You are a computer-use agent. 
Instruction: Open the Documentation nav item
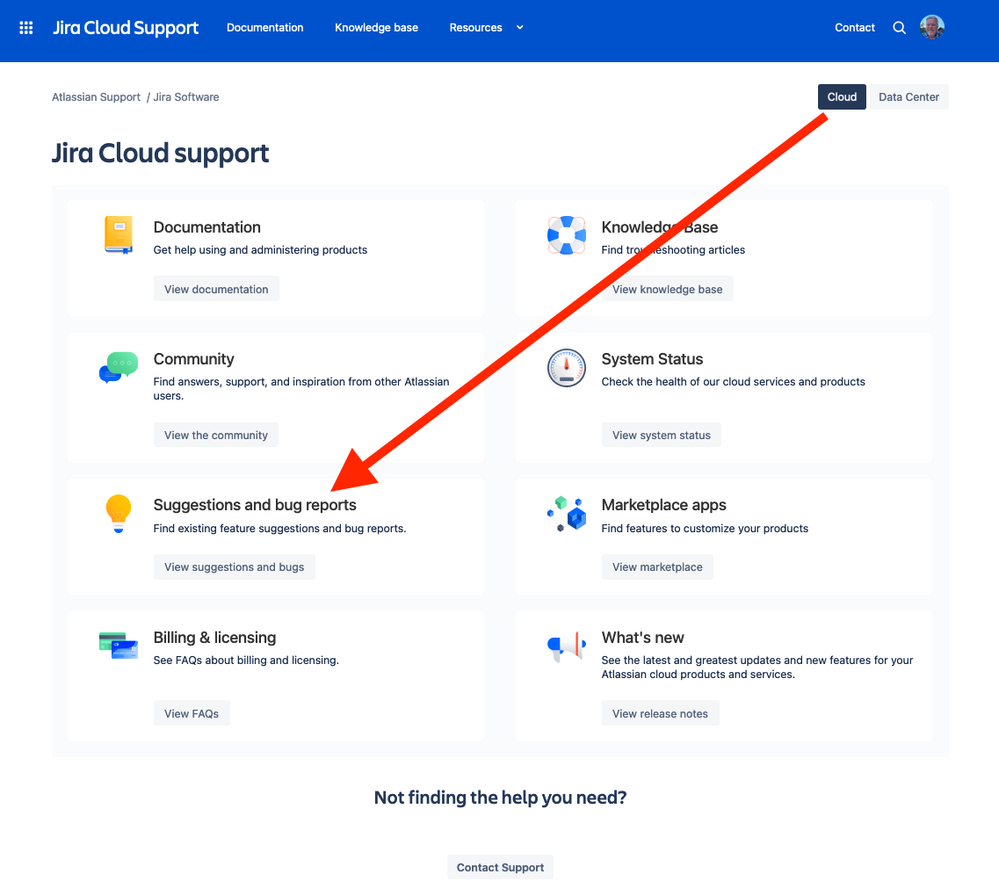point(265,27)
